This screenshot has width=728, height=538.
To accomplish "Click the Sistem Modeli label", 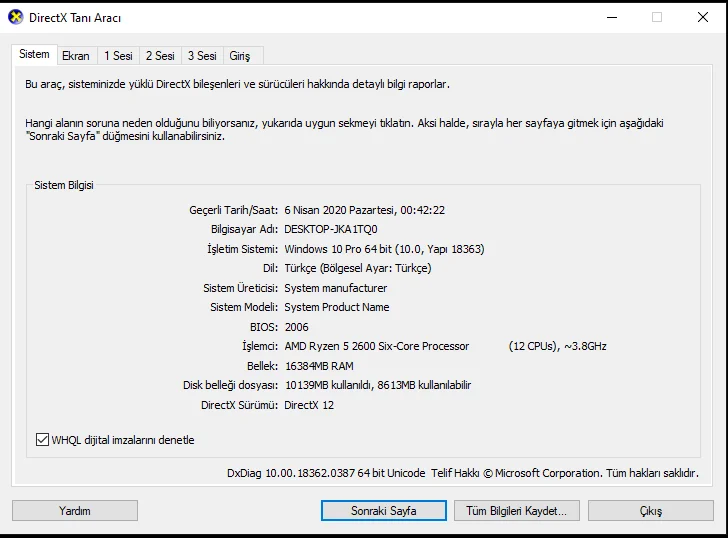I will (x=244, y=307).
